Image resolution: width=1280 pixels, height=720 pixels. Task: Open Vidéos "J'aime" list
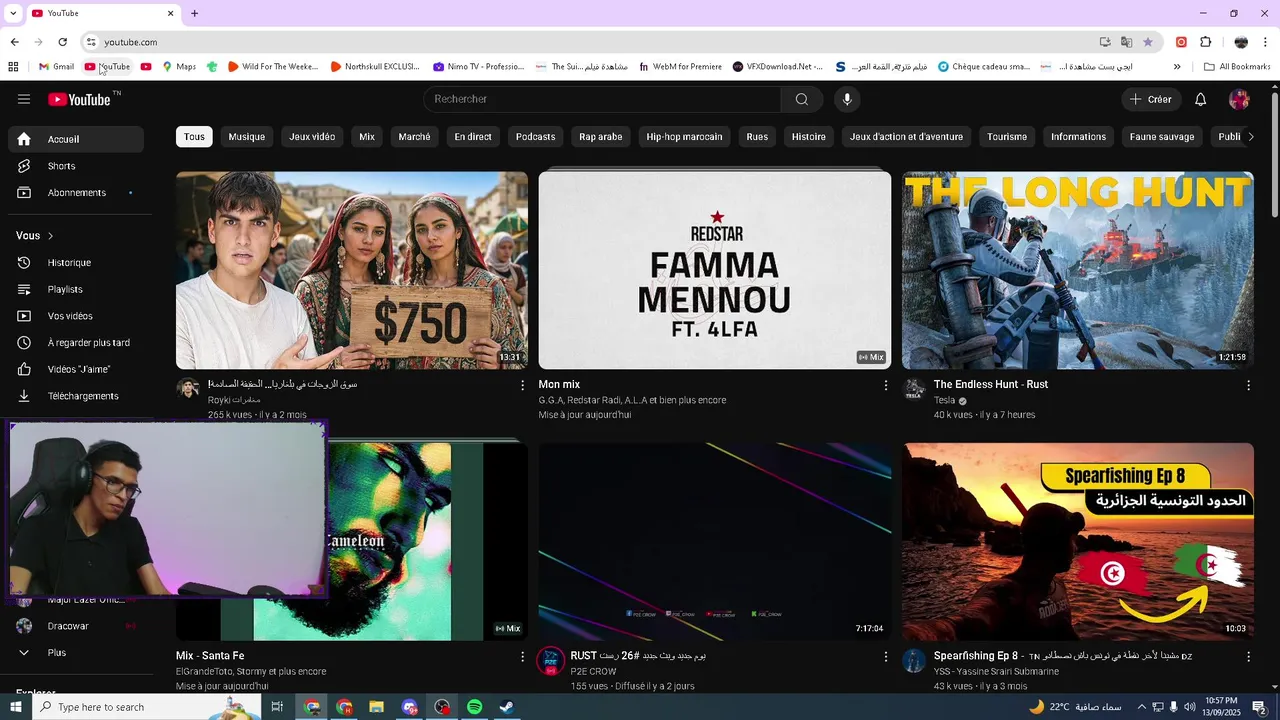[x=76, y=369]
